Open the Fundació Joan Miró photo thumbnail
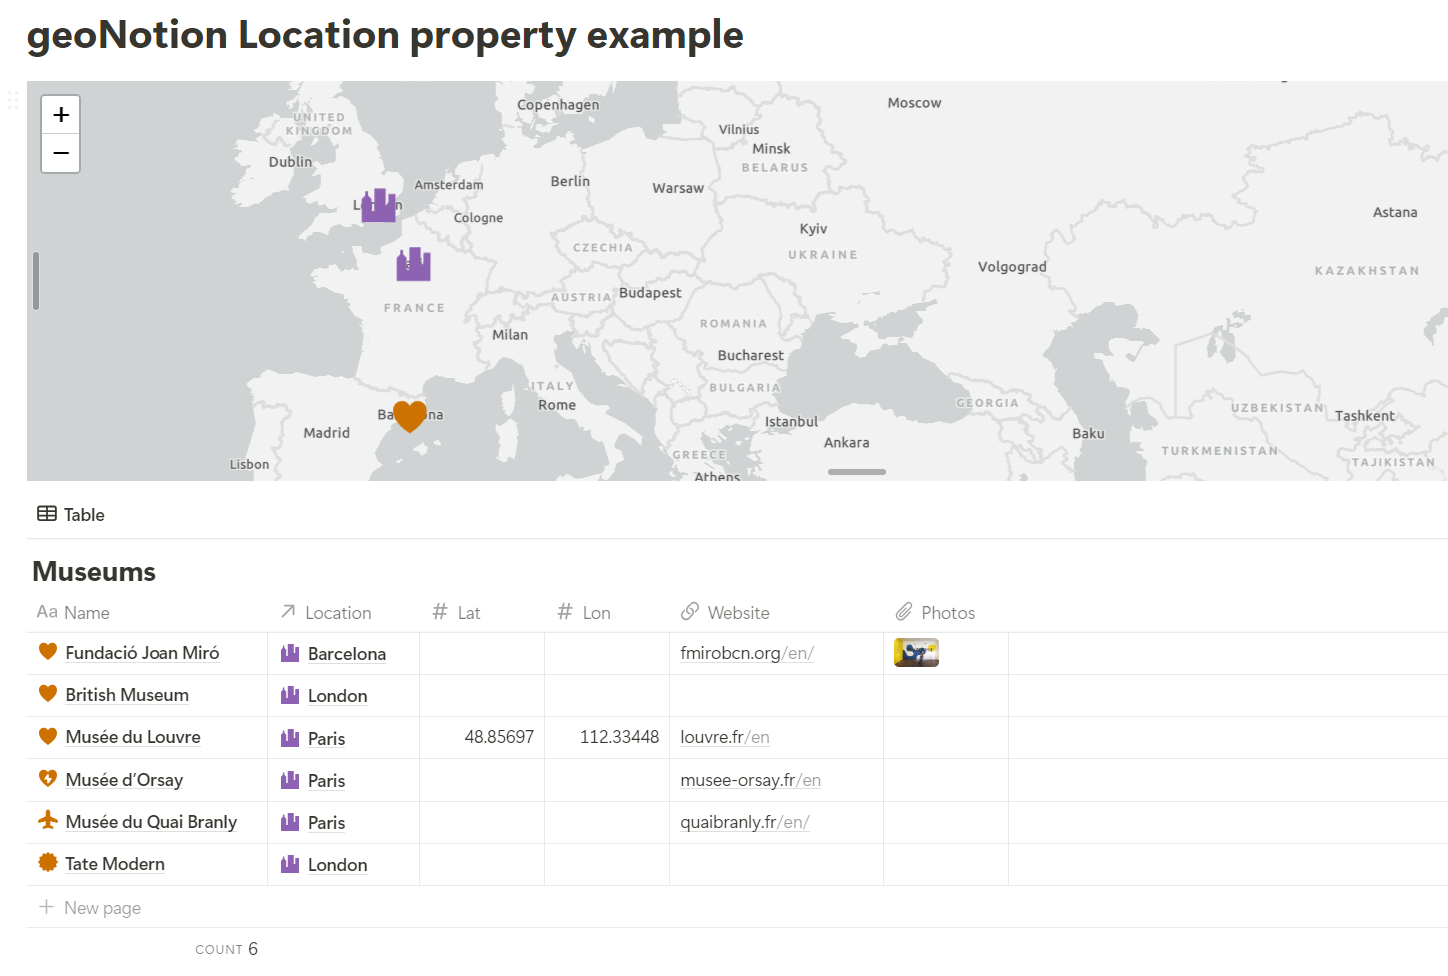The image size is (1448, 976). [x=916, y=653]
